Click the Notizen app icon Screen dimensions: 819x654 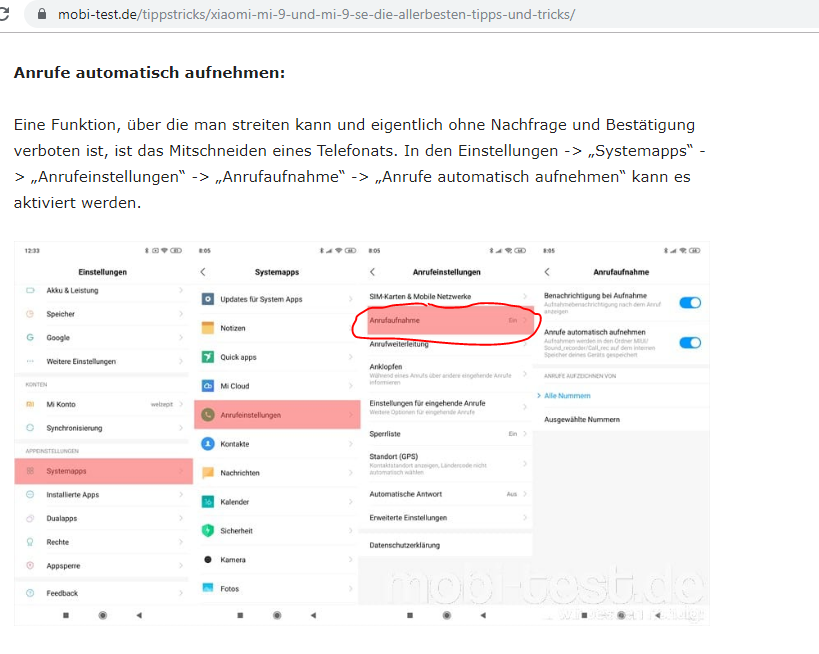208,328
